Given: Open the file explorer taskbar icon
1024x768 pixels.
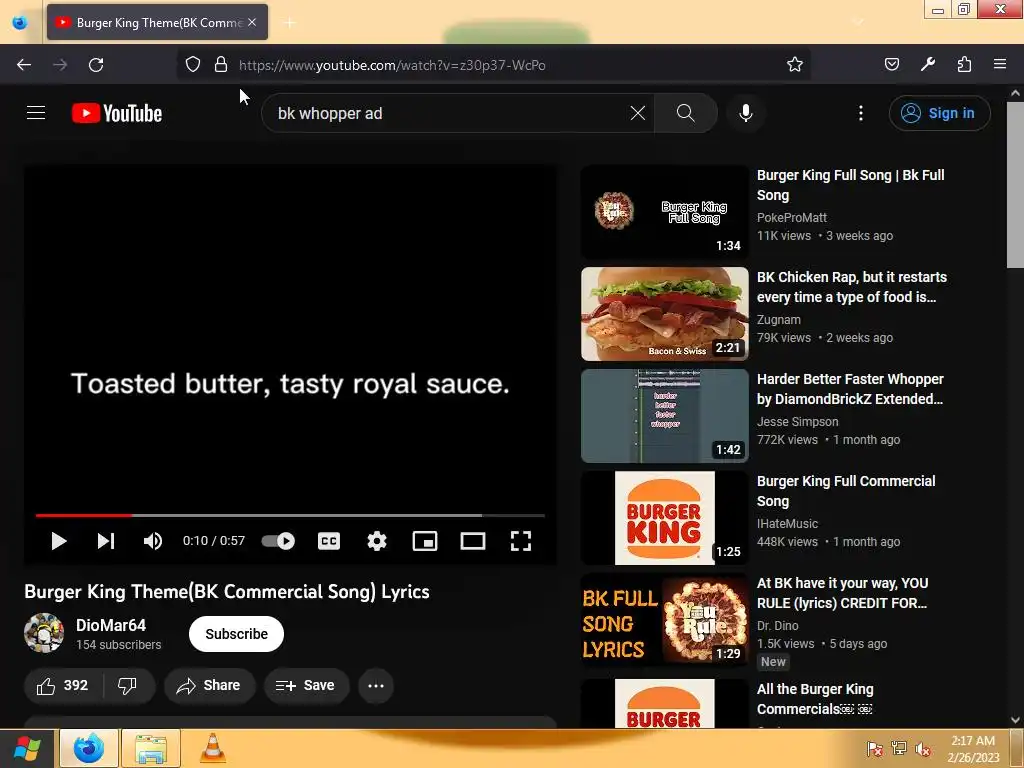Looking at the screenshot, I should (x=151, y=748).
